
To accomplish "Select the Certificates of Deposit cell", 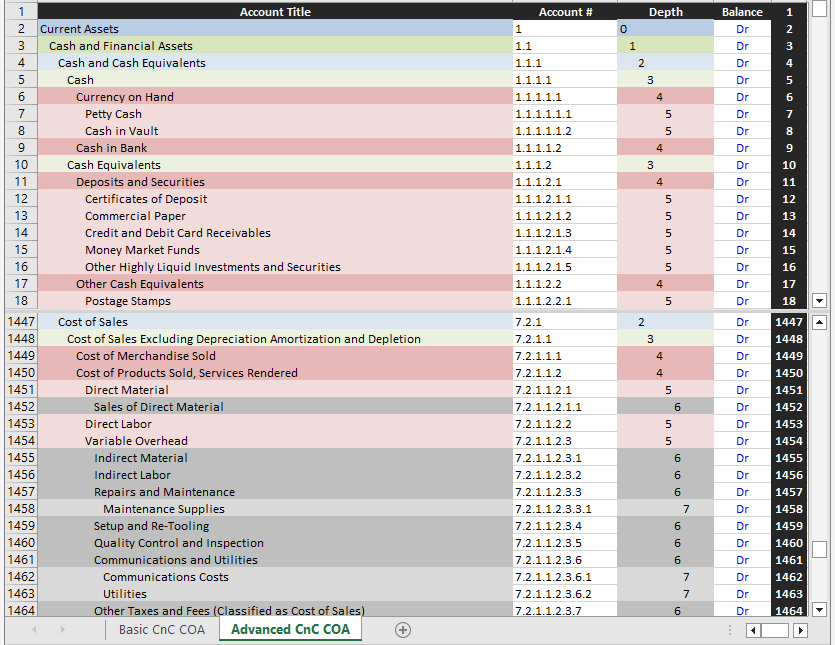I will click(275, 199).
